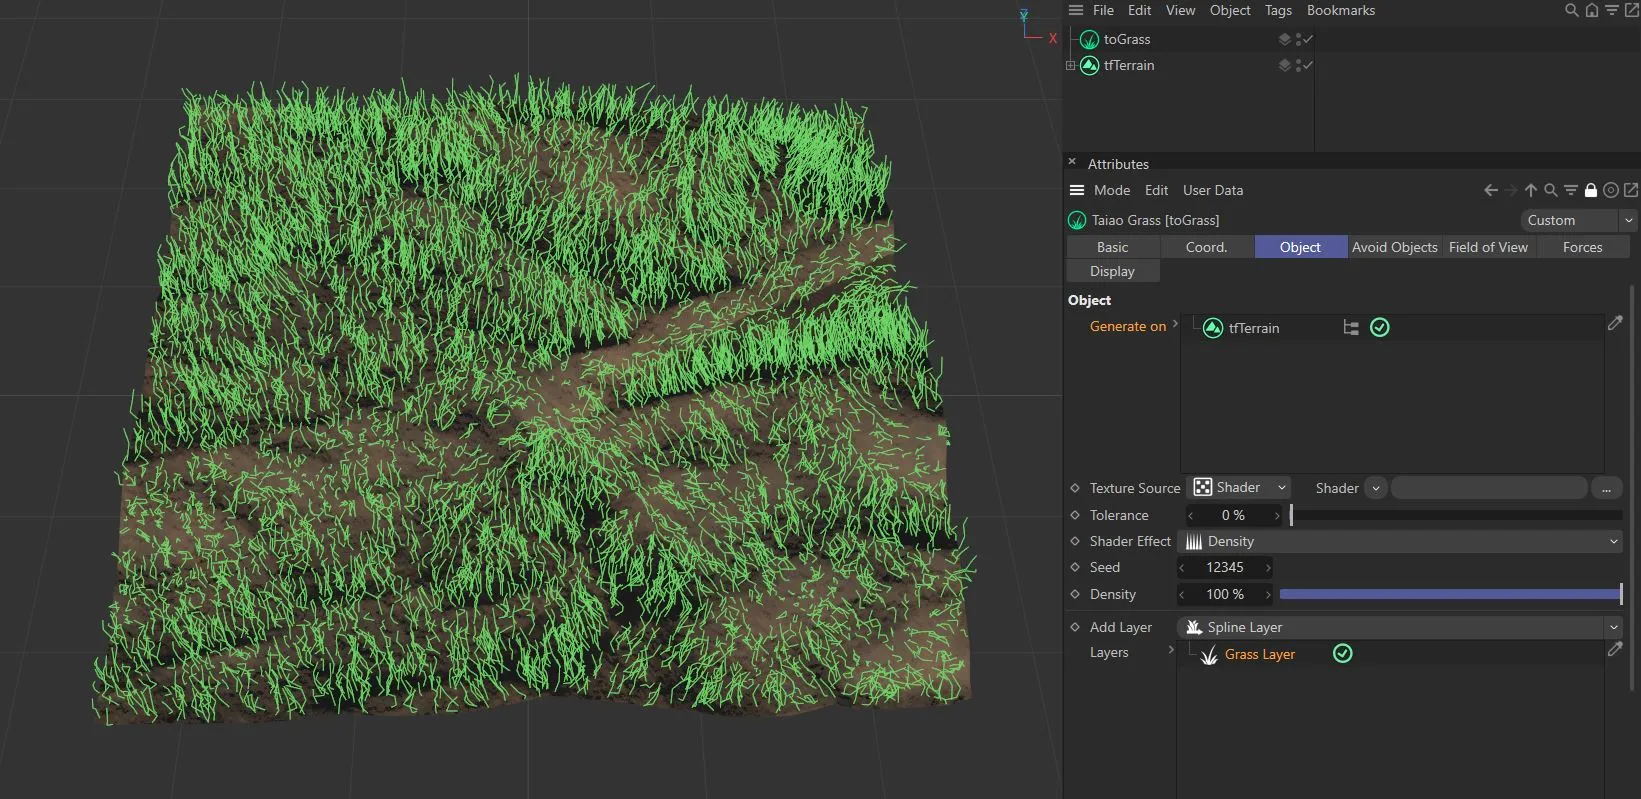Click the hierarchy icon next to tfTerrain link

point(1351,328)
